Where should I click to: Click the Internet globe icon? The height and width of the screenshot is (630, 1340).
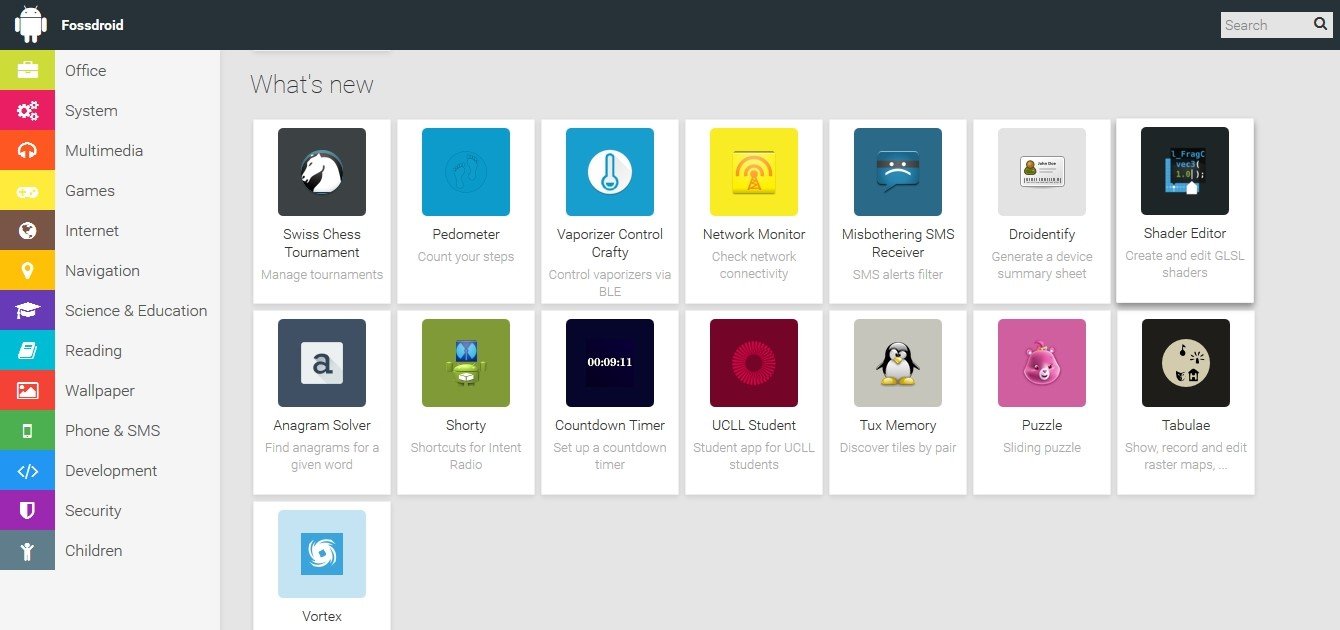[27, 230]
